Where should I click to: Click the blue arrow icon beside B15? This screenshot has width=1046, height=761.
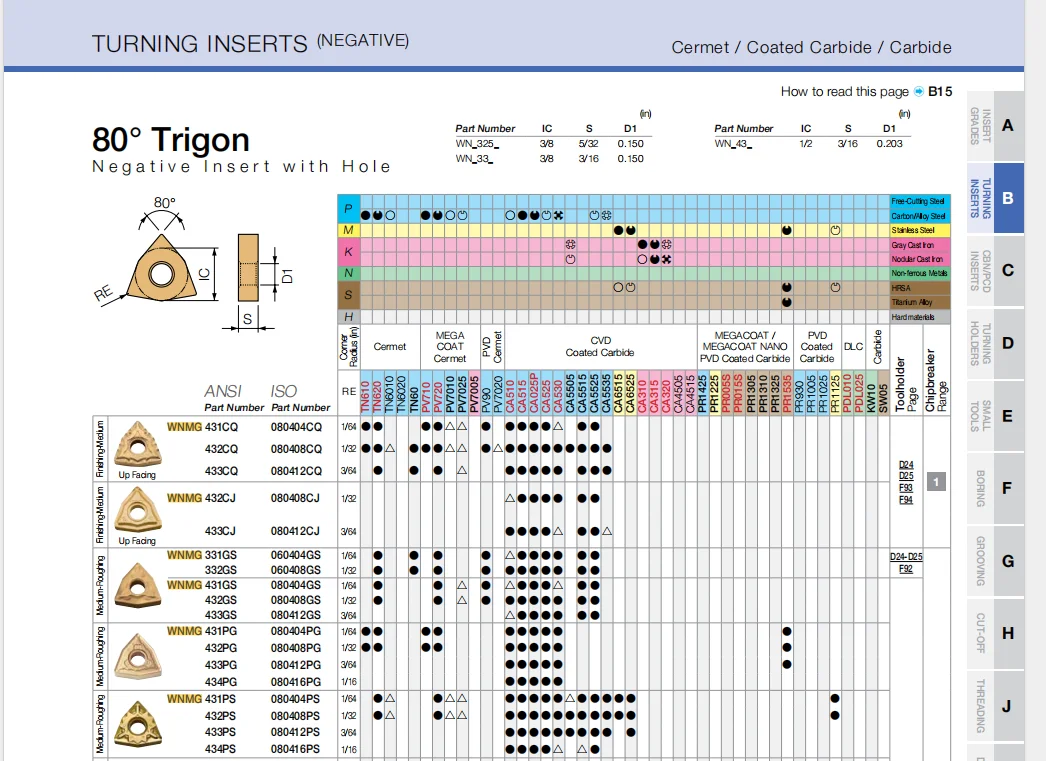click(919, 91)
